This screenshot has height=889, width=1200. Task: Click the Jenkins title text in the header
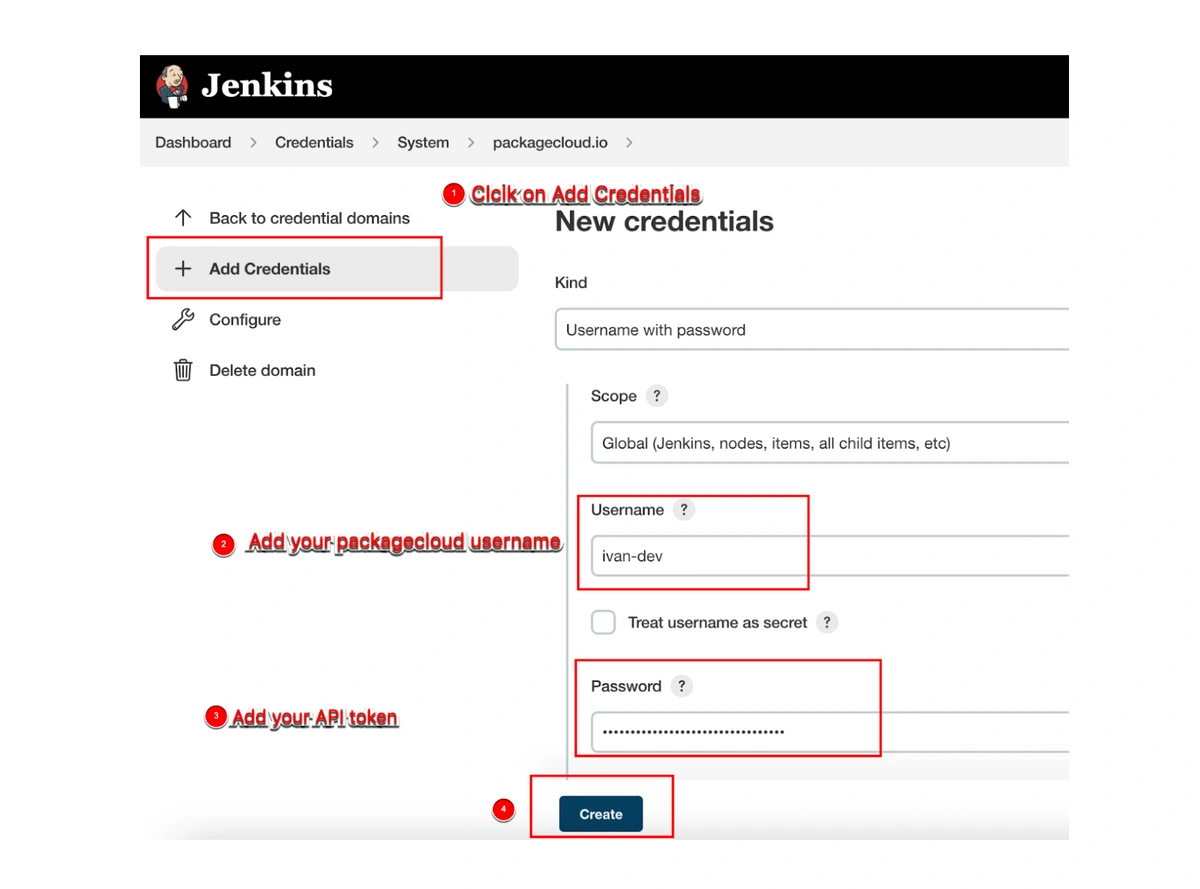[267, 86]
